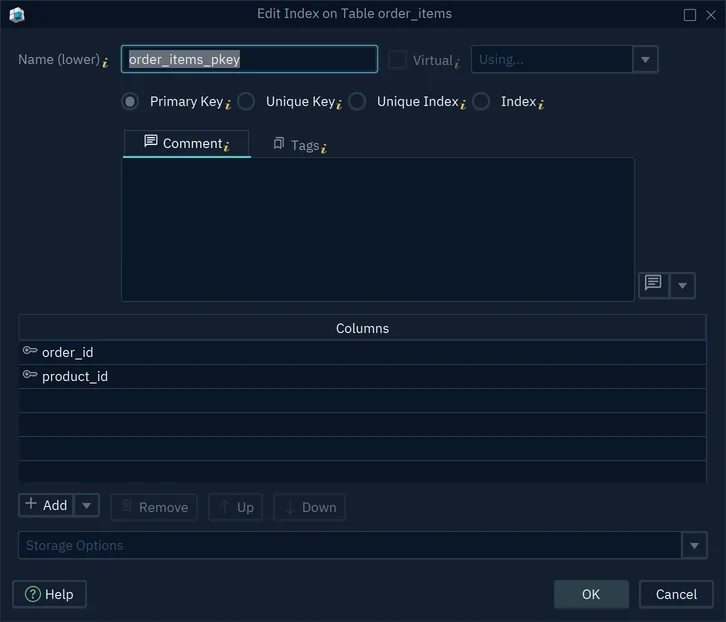
Task: Click key icon next to order_id
Action: tap(30, 351)
